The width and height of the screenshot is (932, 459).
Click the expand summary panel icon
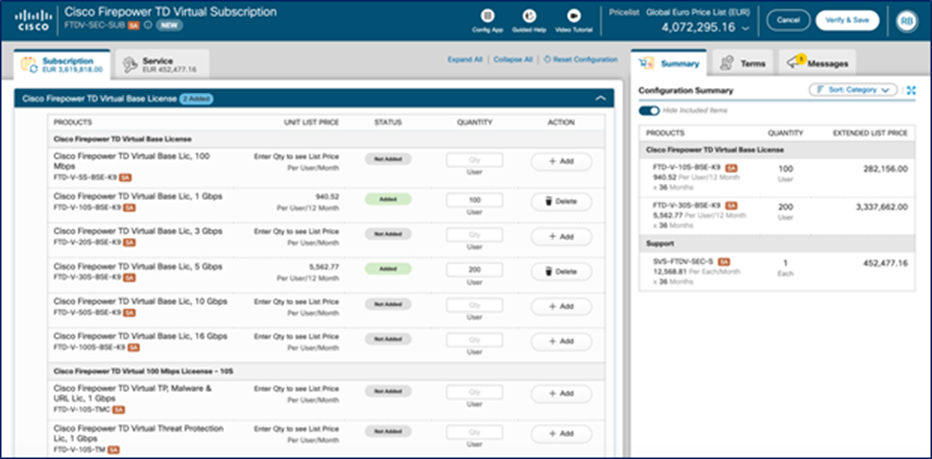912,90
